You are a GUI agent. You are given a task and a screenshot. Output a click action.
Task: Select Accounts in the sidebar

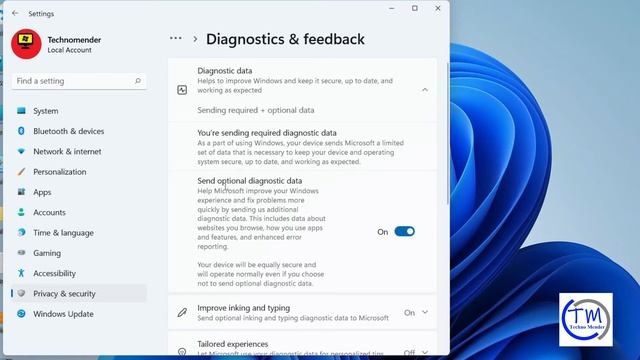(79, 212)
